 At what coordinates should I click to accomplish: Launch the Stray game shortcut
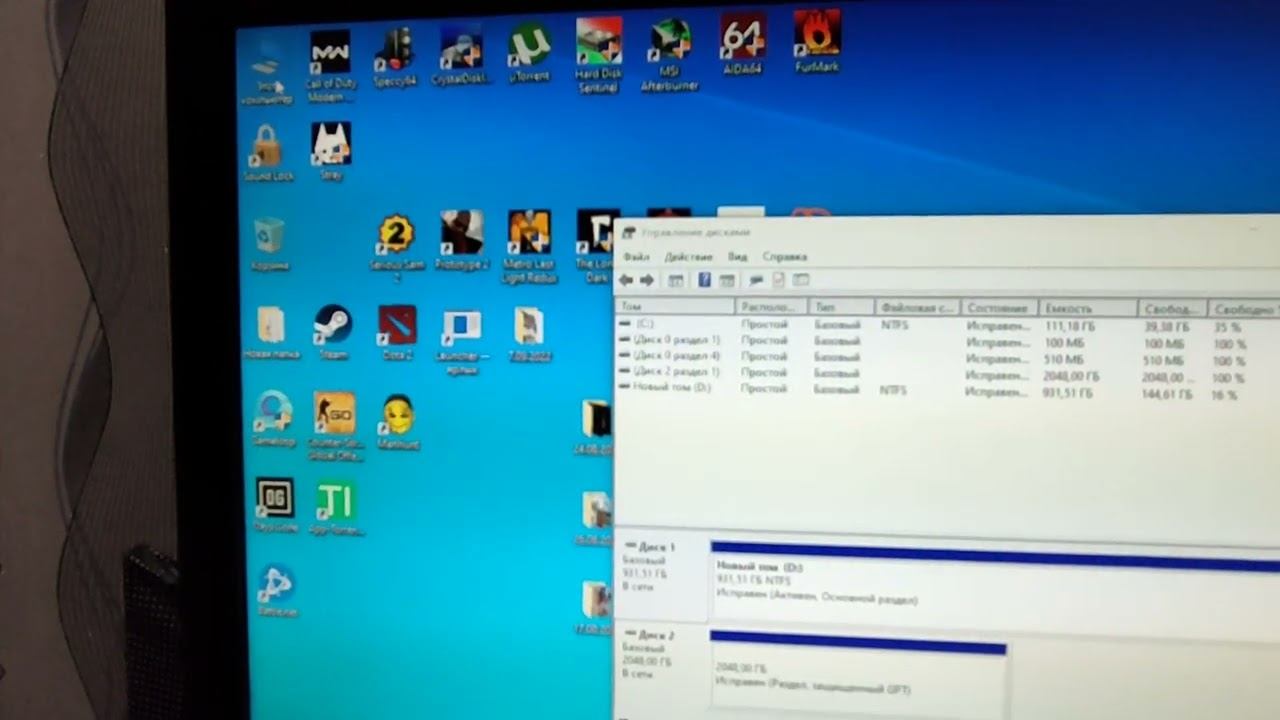tap(330, 151)
